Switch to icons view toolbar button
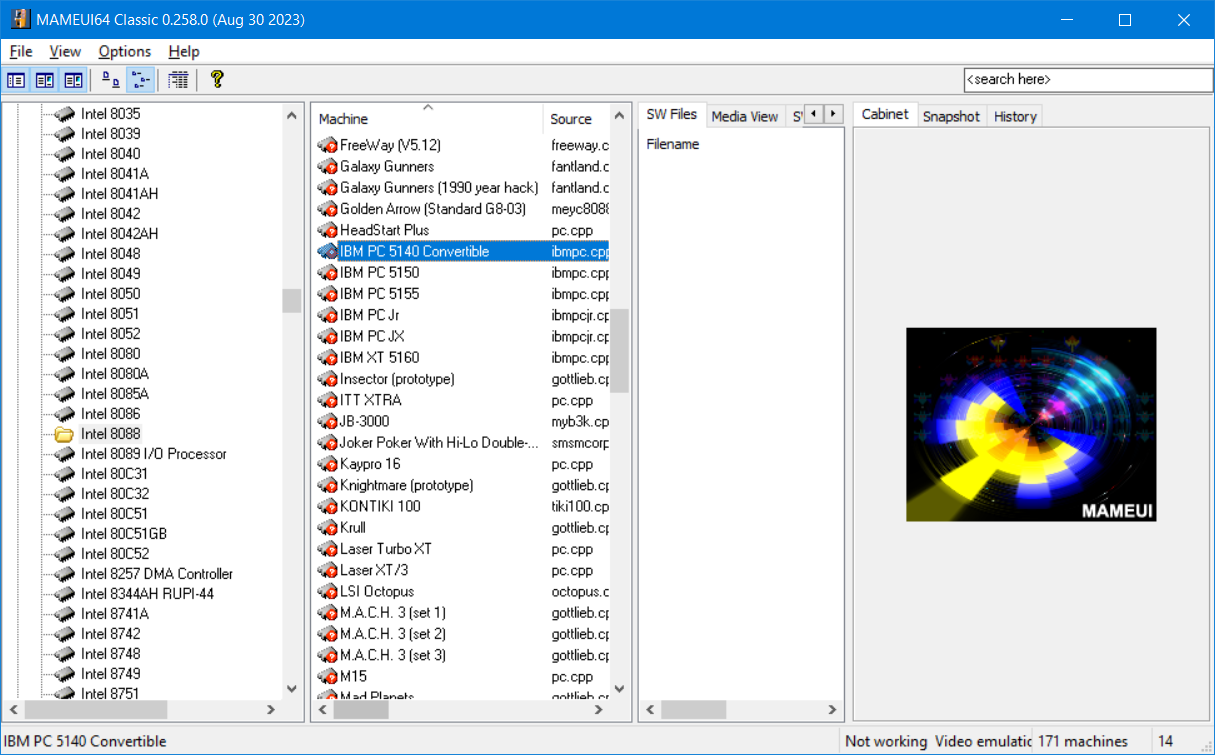The width and height of the screenshot is (1215, 755). tap(111, 80)
